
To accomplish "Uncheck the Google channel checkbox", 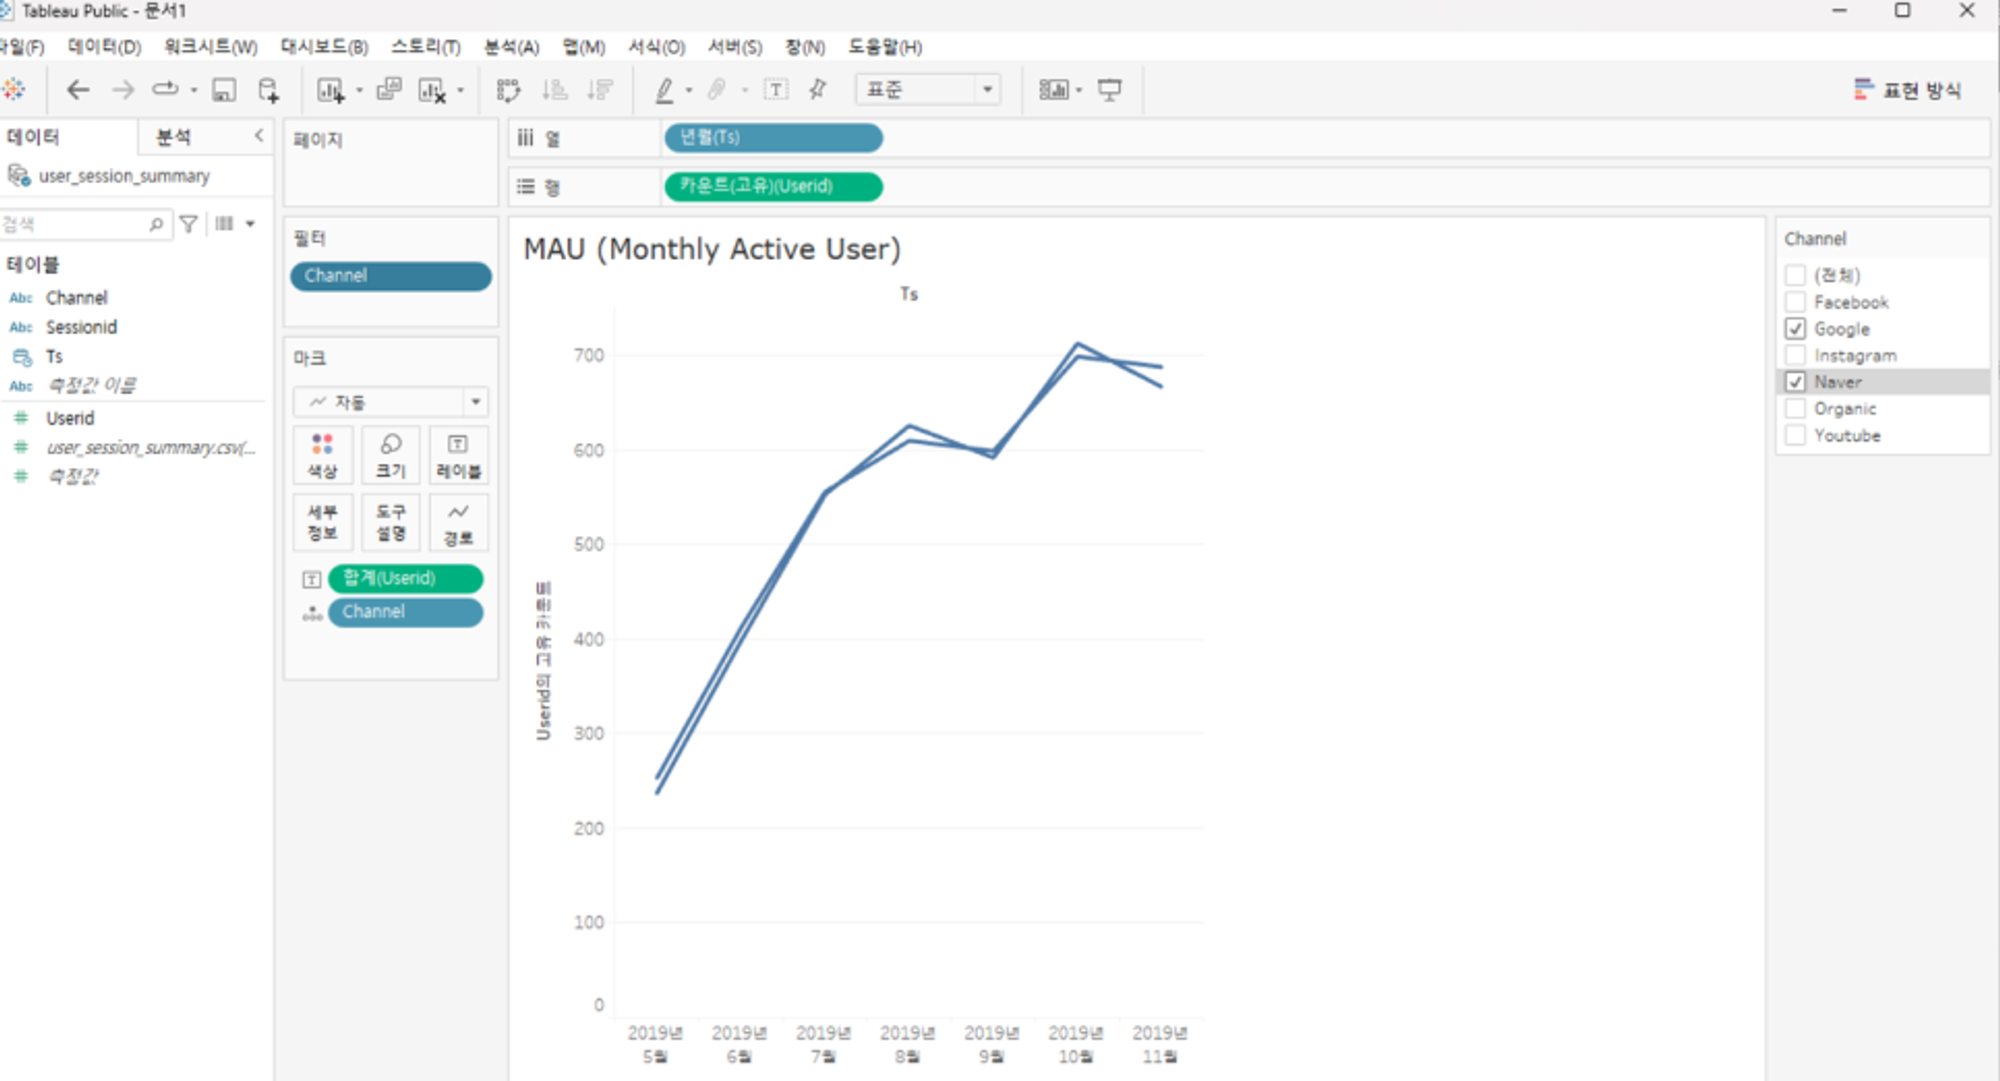I will point(1795,329).
